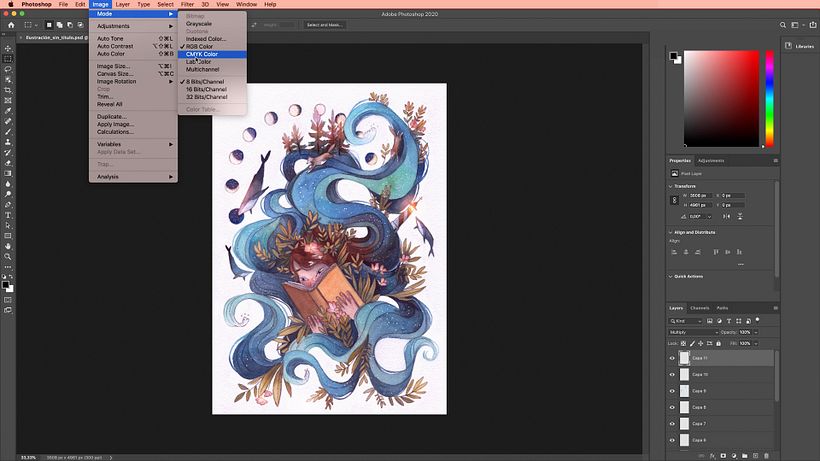This screenshot has width=820, height=461.
Task: Toggle Quick Mask mode icon in toolbar
Action: coord(8,300)
